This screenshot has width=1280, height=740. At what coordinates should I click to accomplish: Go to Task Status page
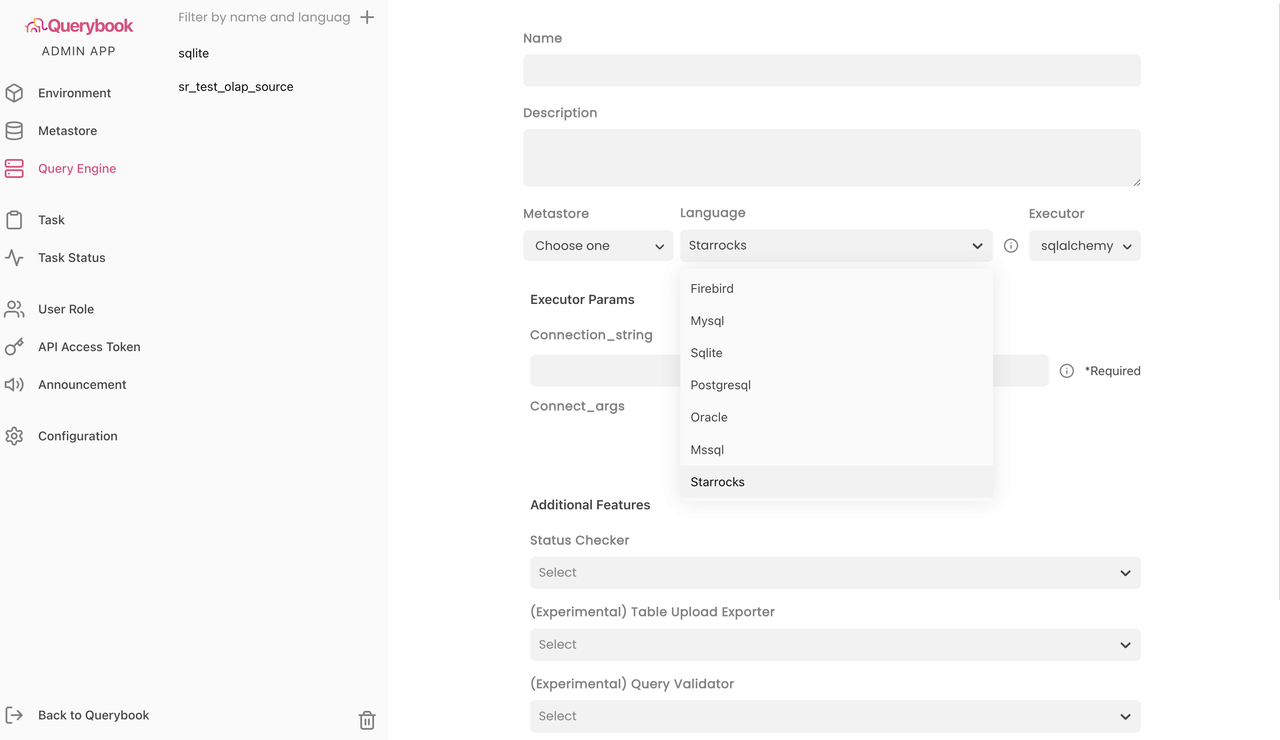pyautogui.click(x=71, y=258)
